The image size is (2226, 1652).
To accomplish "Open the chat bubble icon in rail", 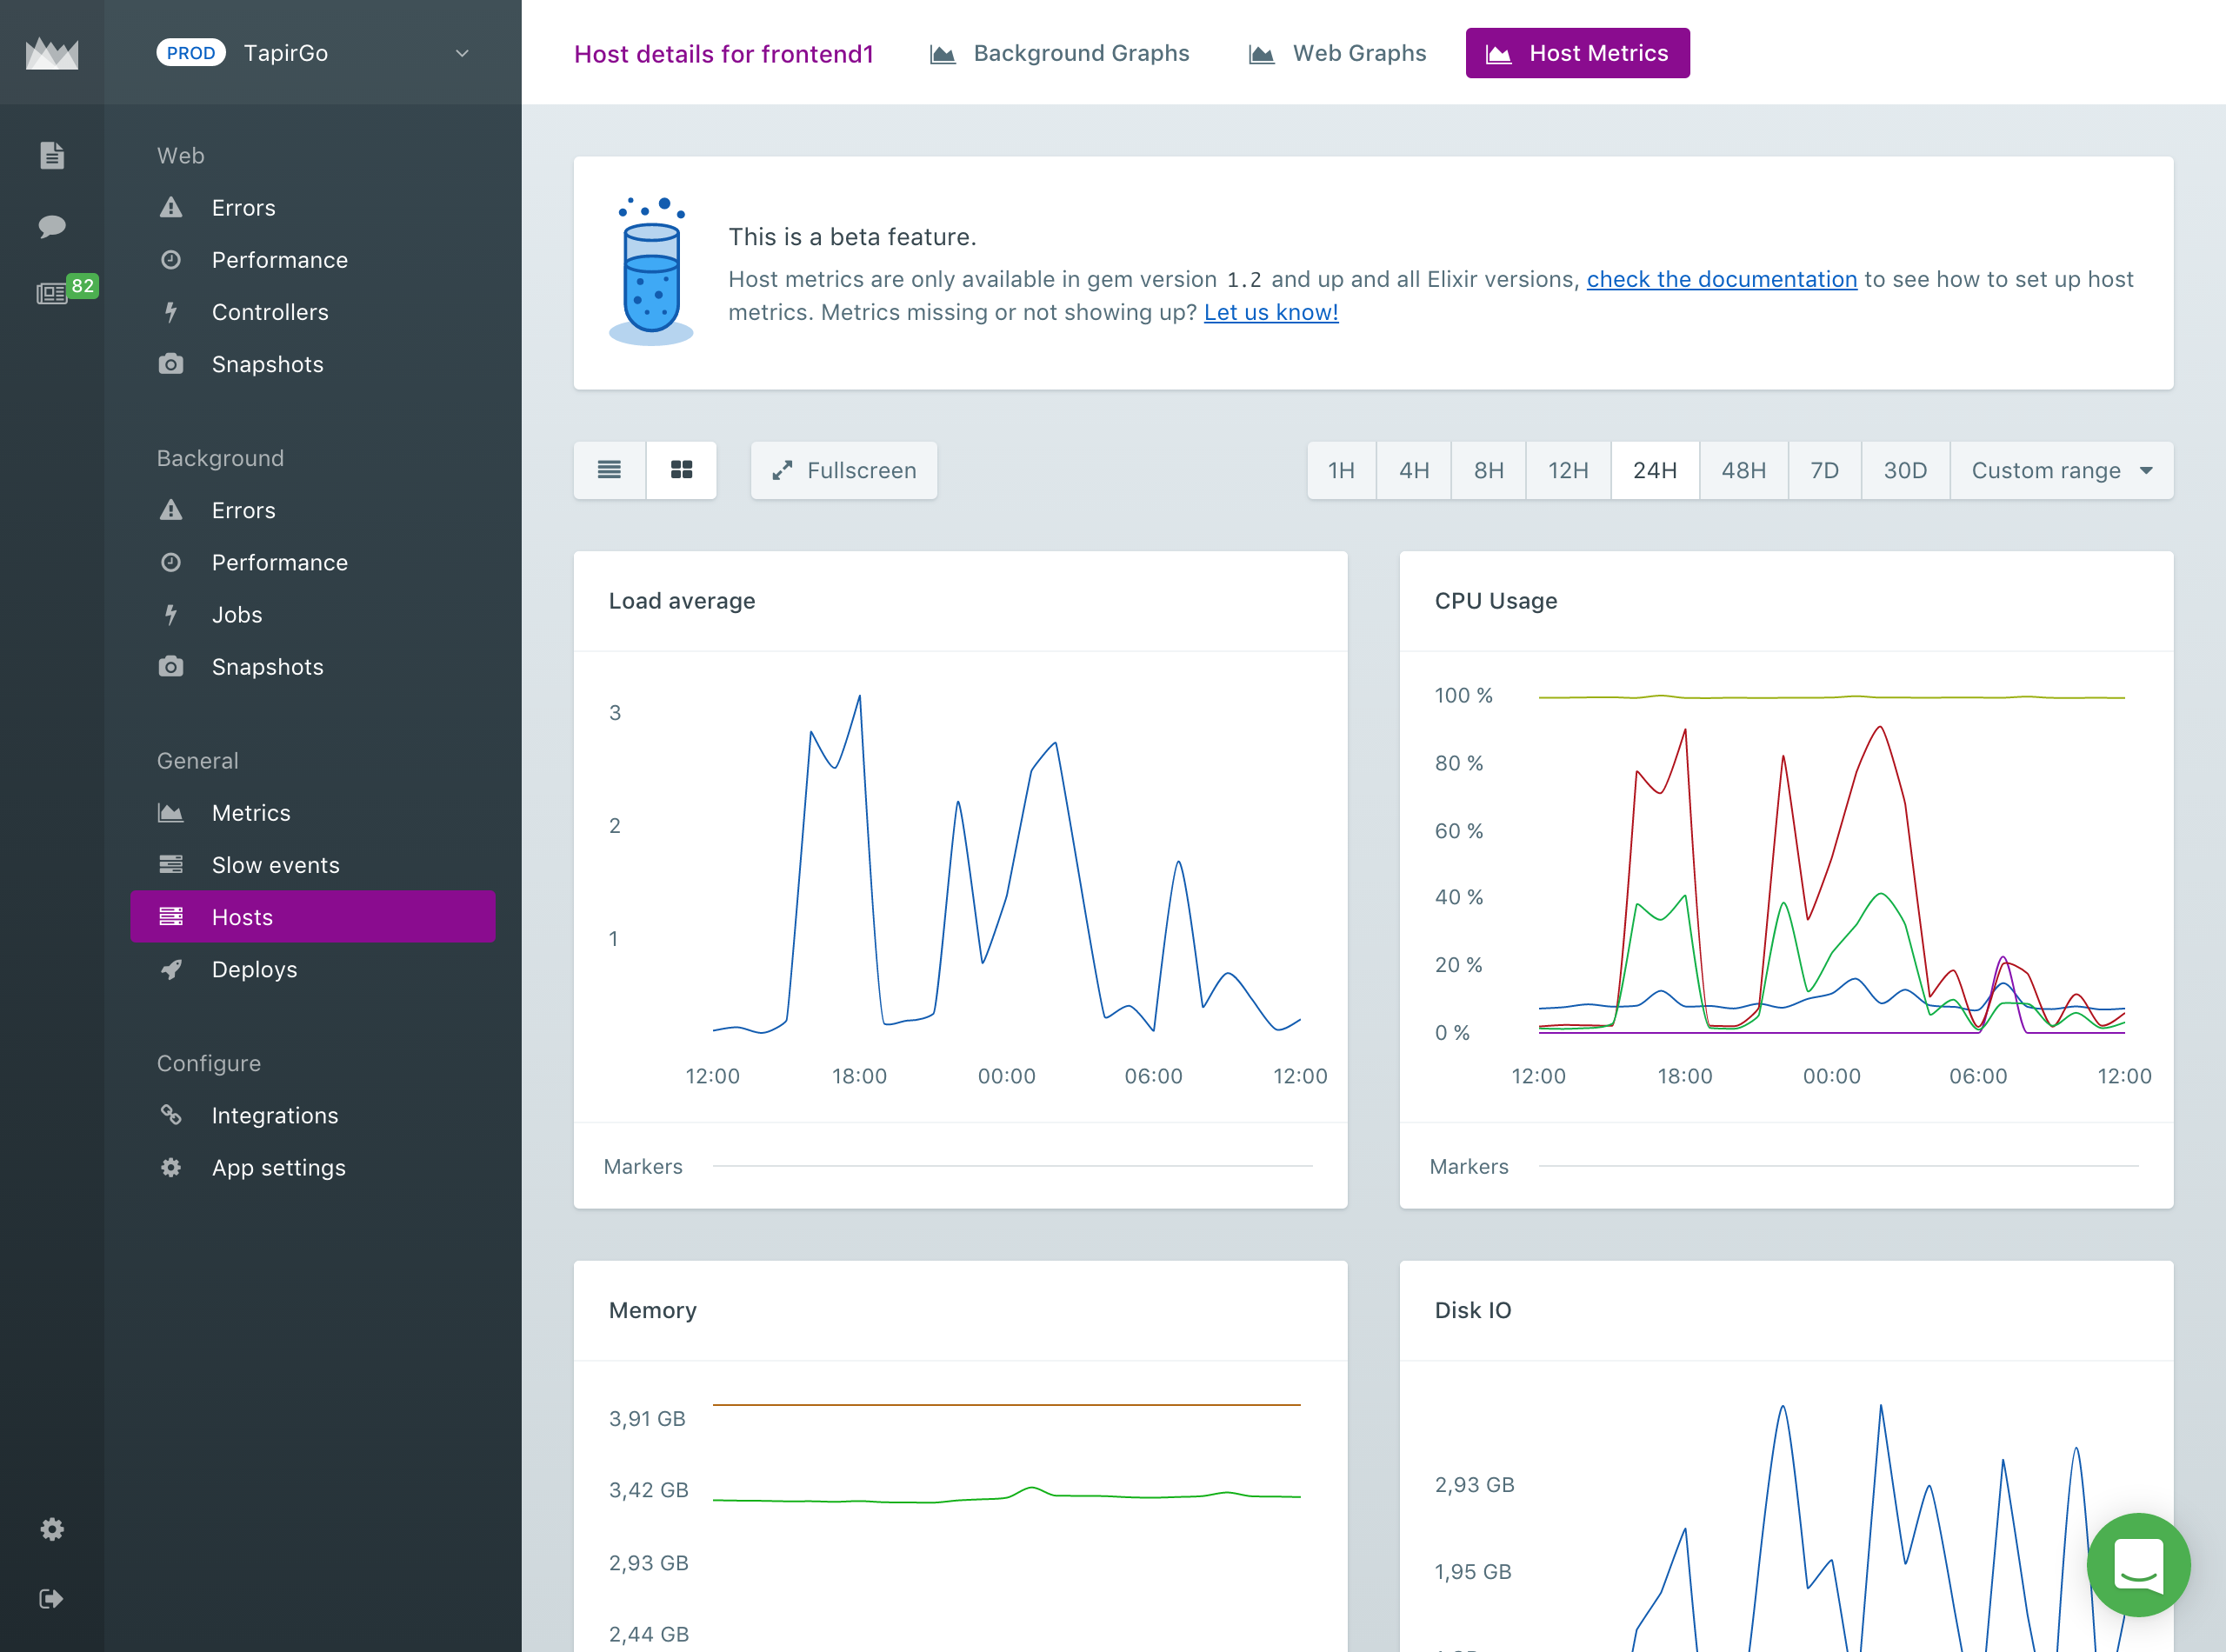I will pos(52,225).
